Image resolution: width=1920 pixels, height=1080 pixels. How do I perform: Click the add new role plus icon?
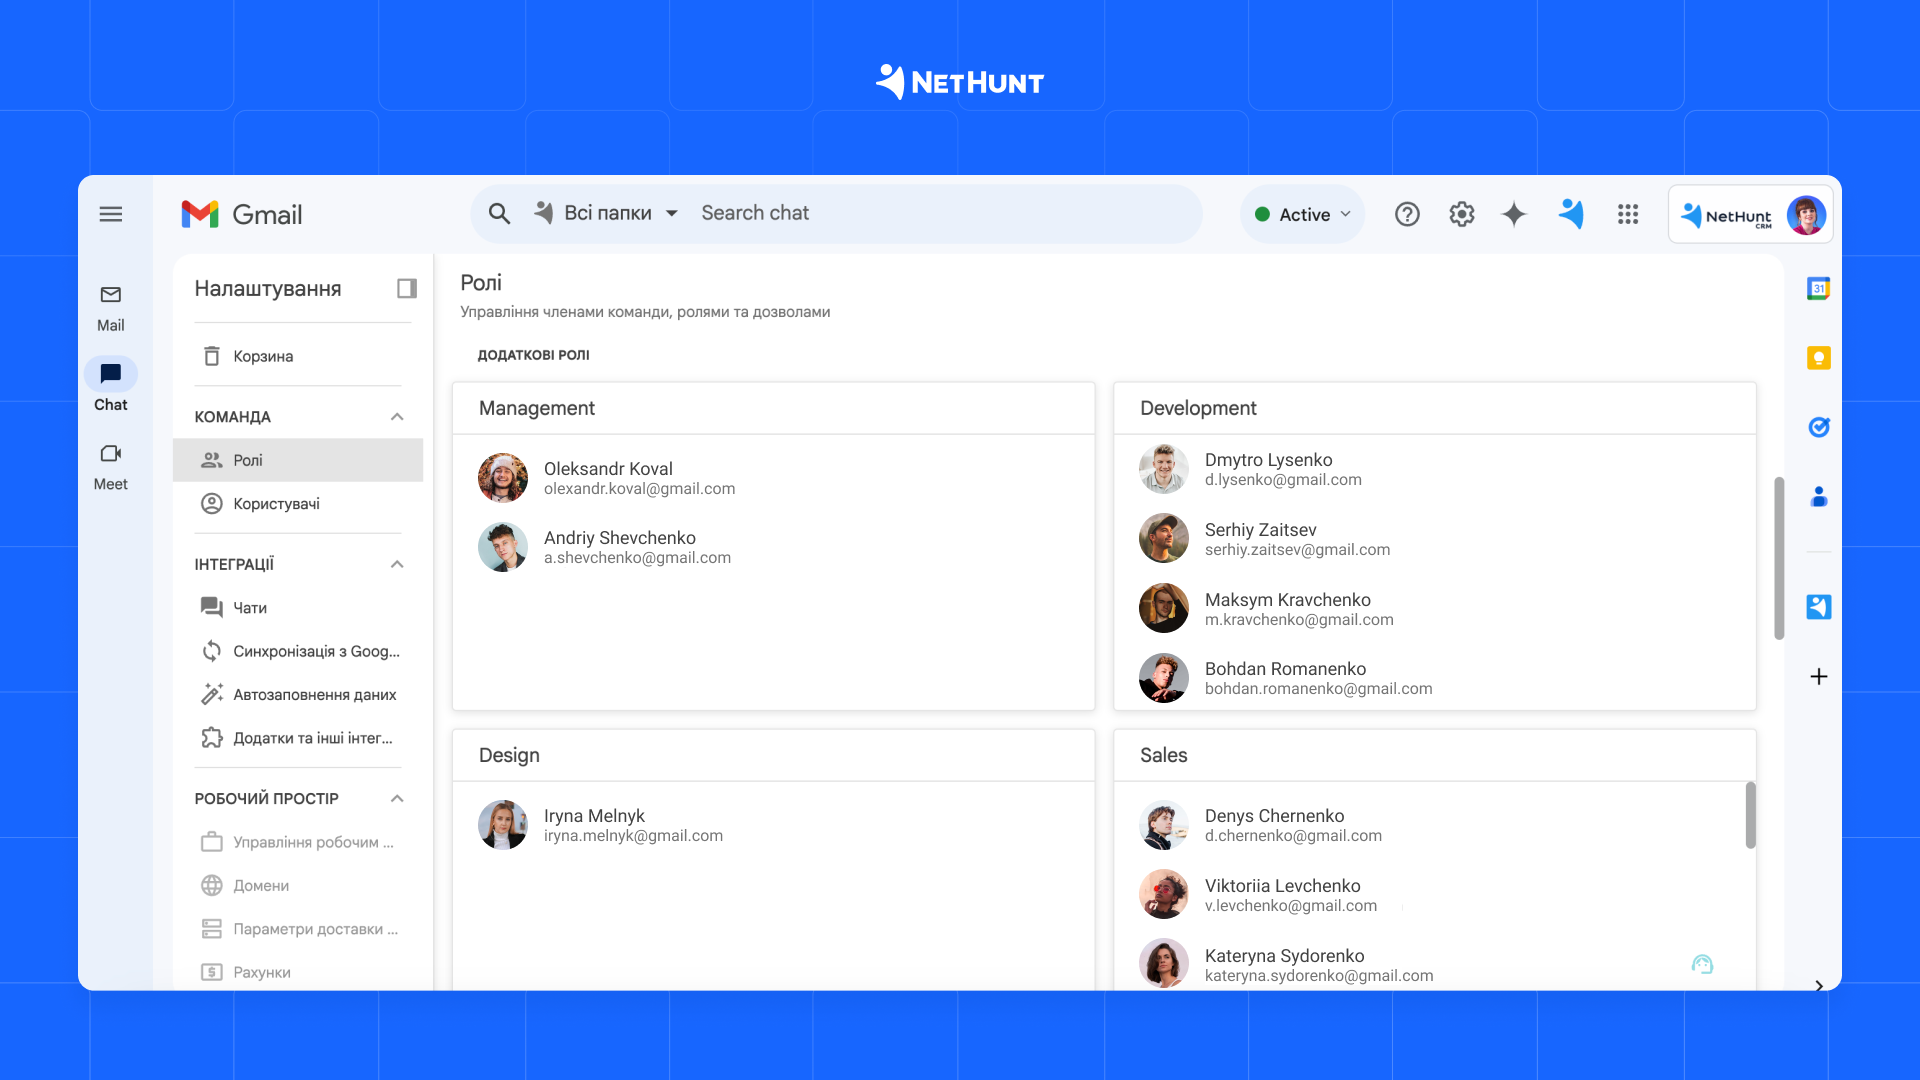coord(1818,676)
